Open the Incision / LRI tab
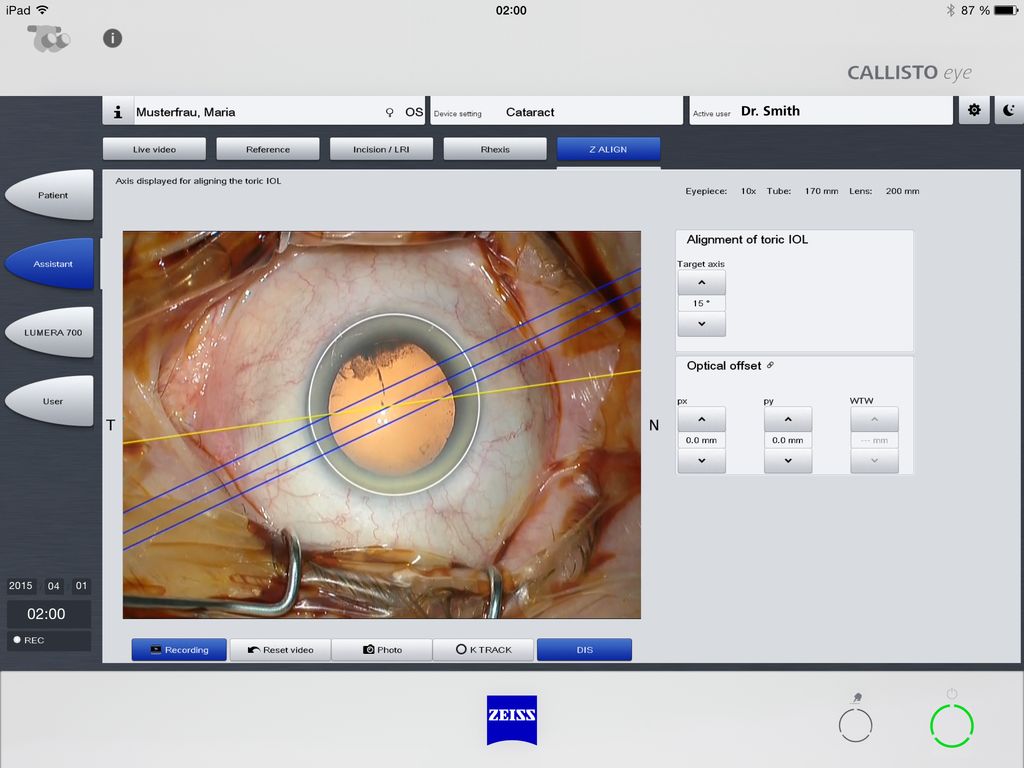1024x768 pixels. (381, 148)
